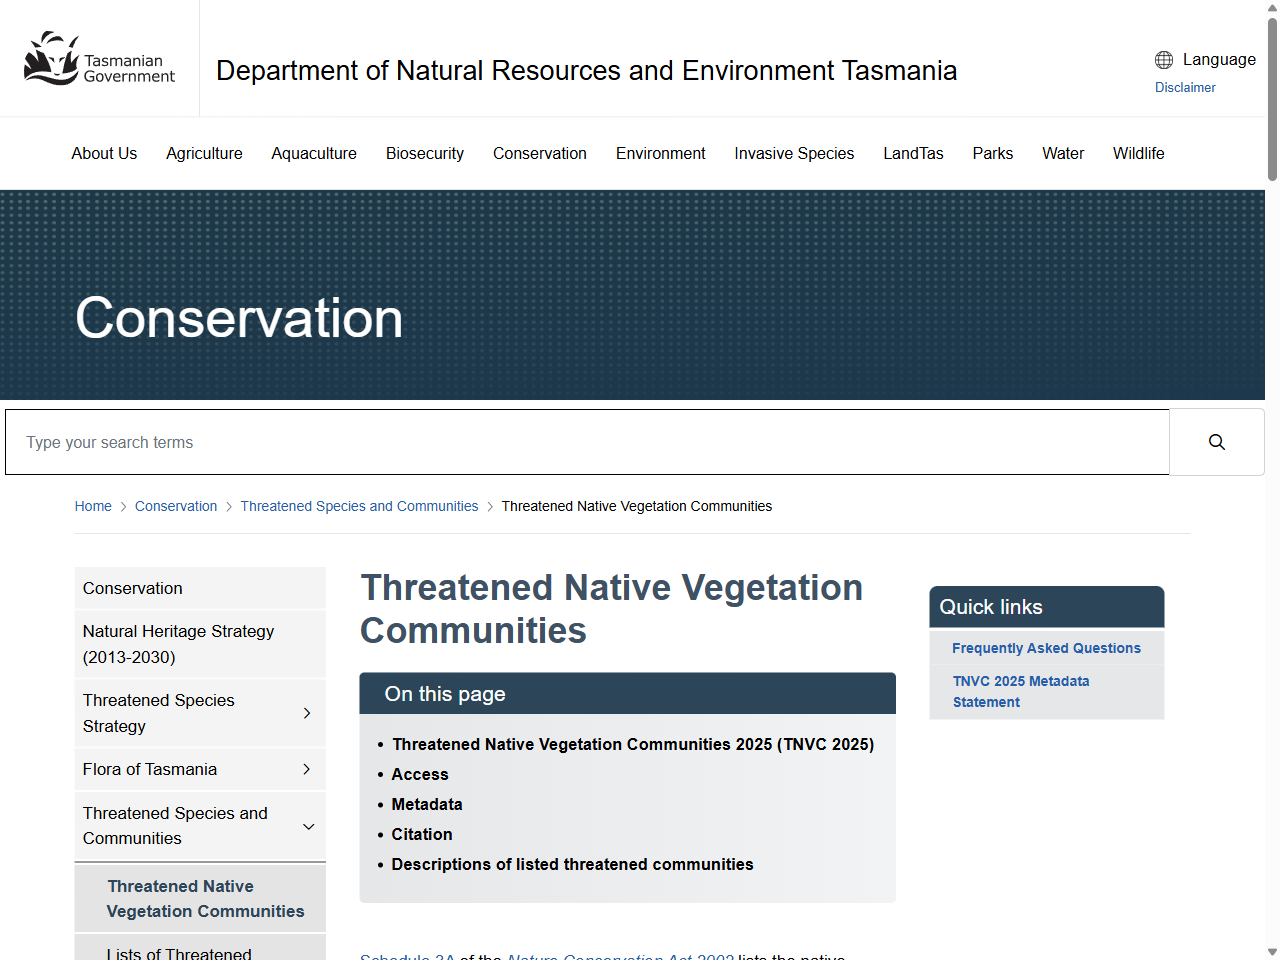
Task: Open the Invasive Species menu
Action: tap(794, 153)
